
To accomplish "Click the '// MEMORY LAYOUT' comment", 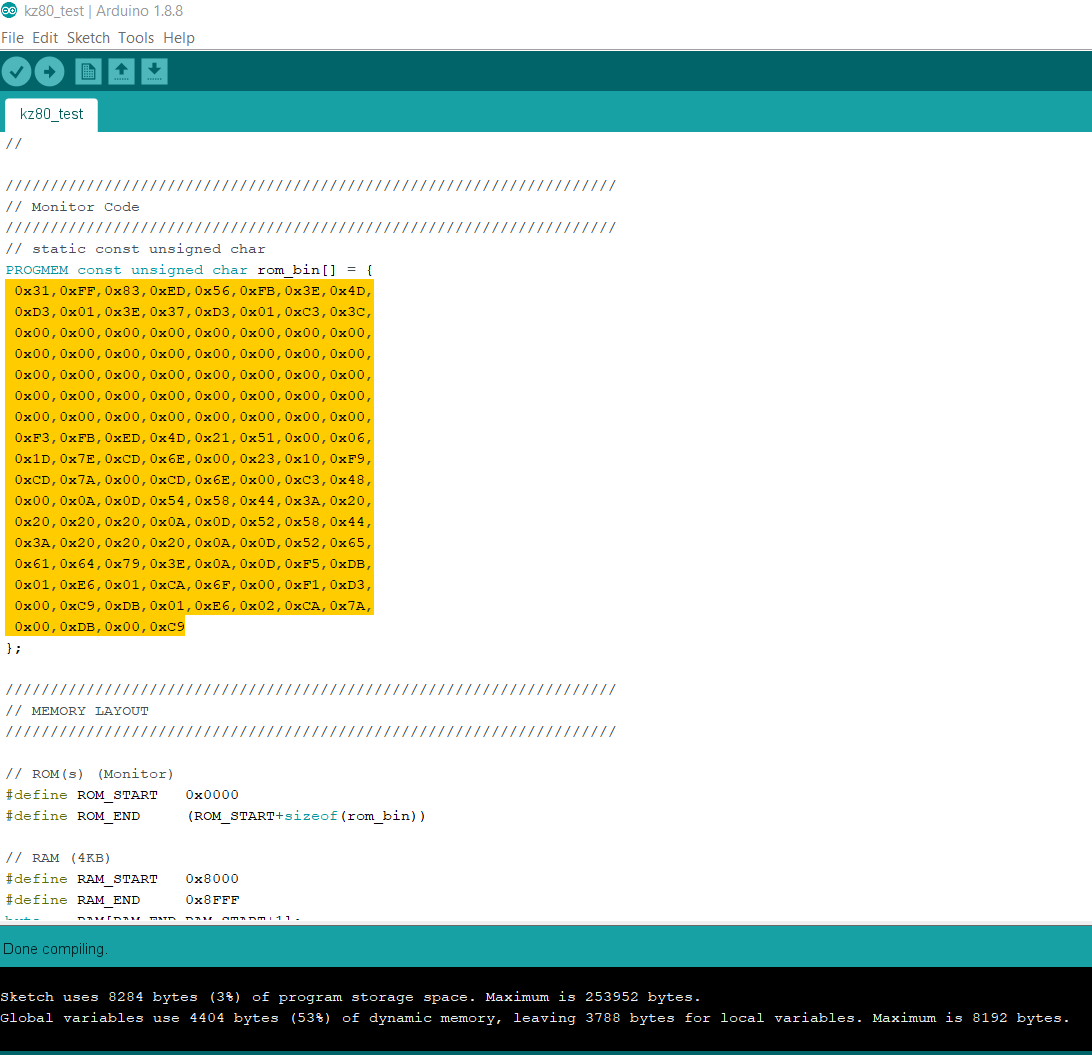I will pos(77,711).
